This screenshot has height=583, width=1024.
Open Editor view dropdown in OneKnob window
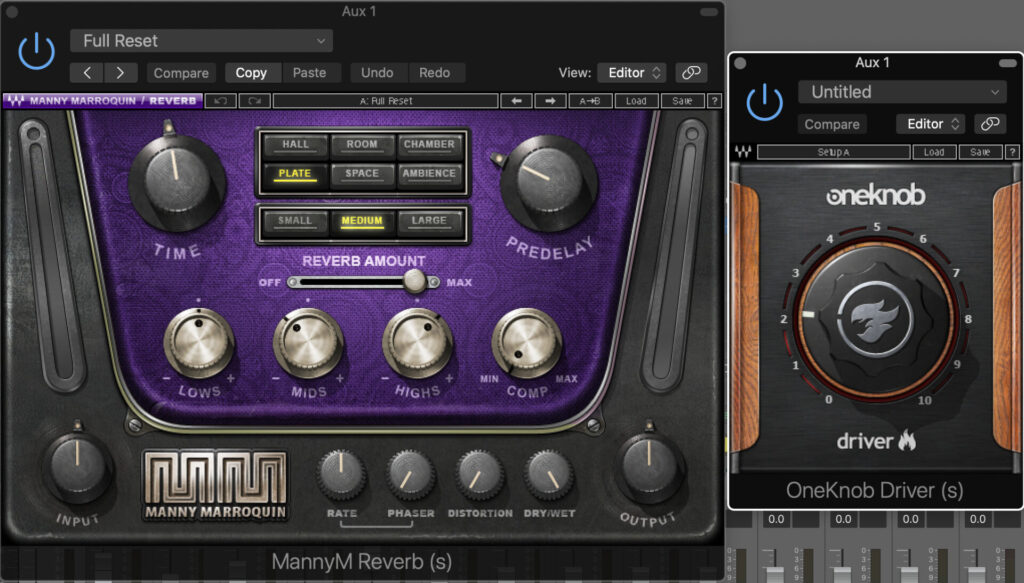[x=931, y=123]
